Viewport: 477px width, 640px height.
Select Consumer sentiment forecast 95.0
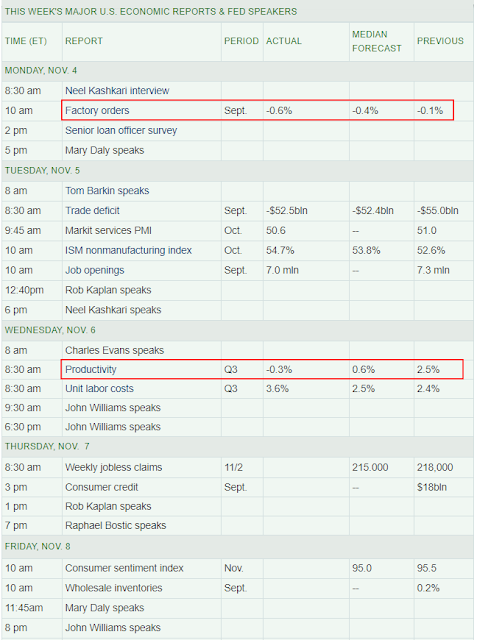pyautogui.click(x=362, y=568)
